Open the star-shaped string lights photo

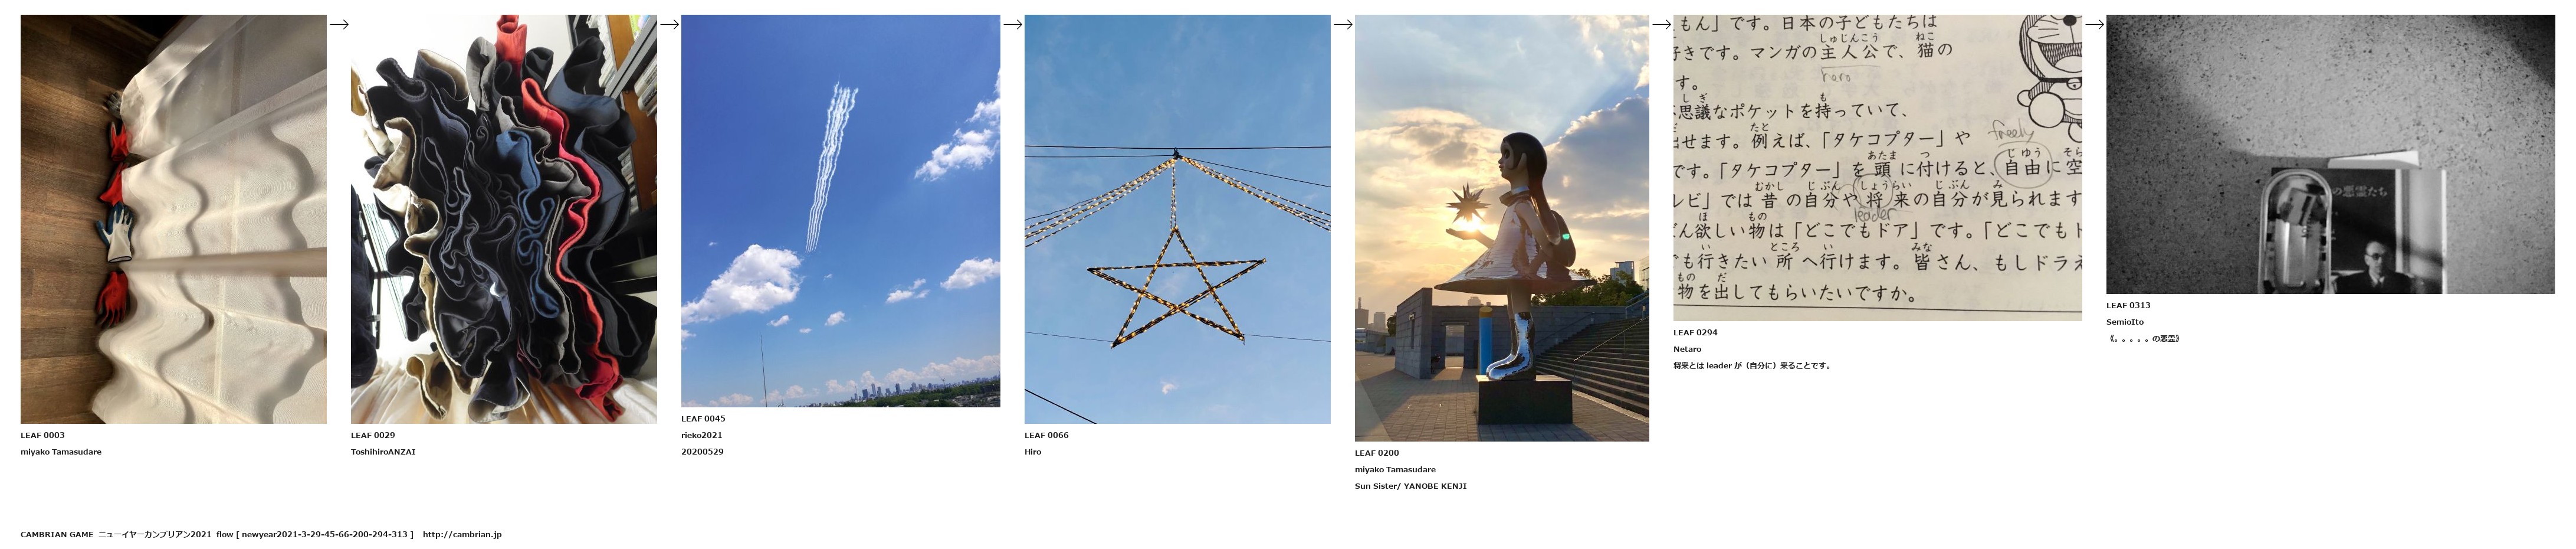point(1177,219)
